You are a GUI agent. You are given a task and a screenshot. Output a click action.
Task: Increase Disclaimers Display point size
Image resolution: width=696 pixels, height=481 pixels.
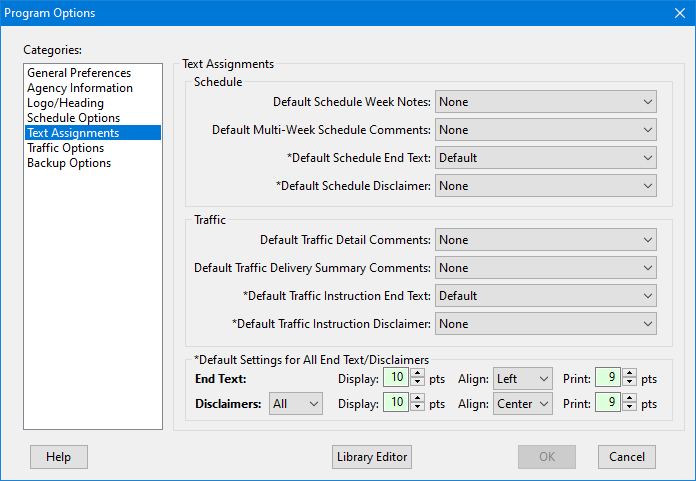coord(417,398)
